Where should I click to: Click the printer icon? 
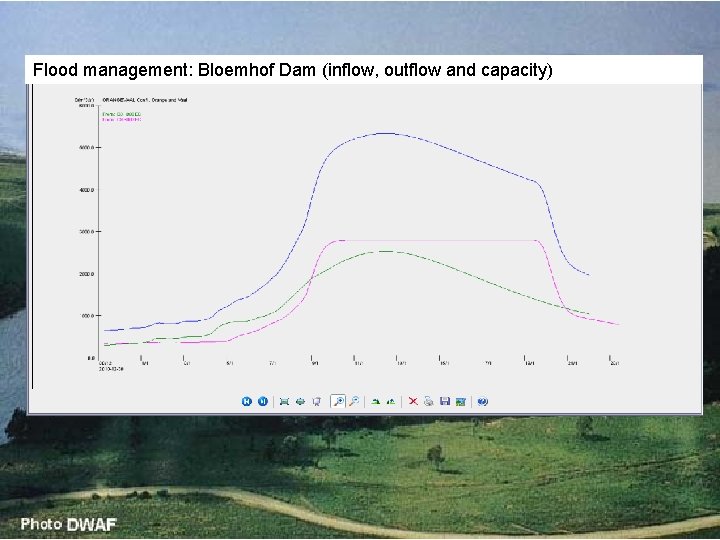(428, 401)
